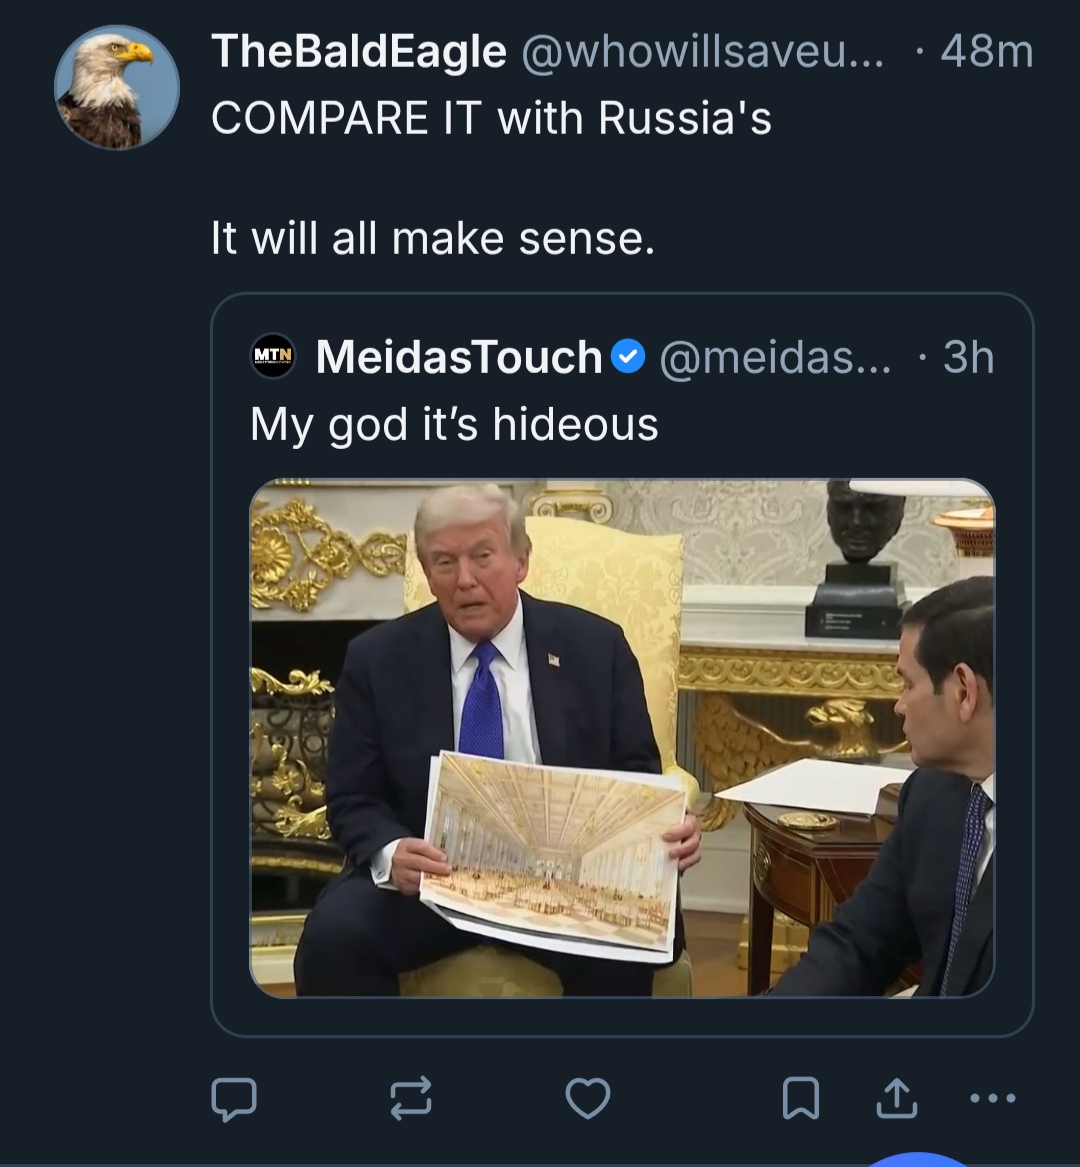Click the share upload icon
The height and width of the screenshot is (1167, 1080).
click(x=896, y=1098)
